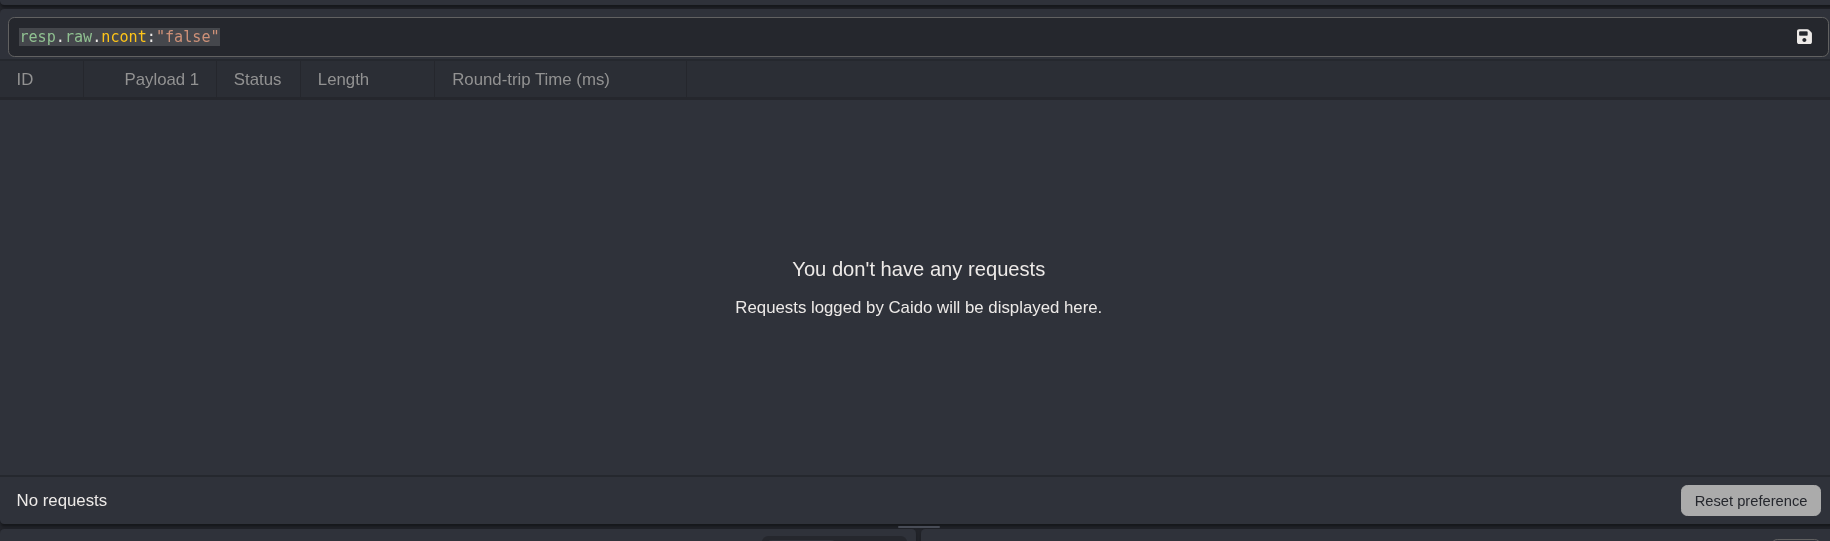
Task: Click the "raw" token in the filter
Action: (79, 37)
